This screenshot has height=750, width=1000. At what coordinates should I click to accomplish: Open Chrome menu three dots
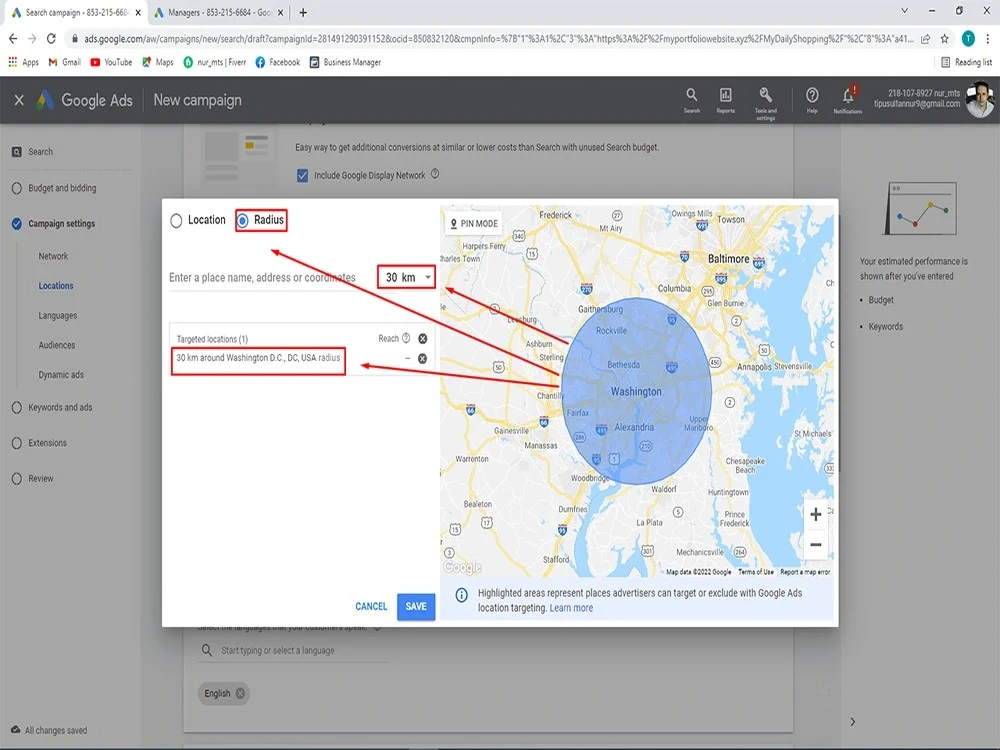[987, 39]
